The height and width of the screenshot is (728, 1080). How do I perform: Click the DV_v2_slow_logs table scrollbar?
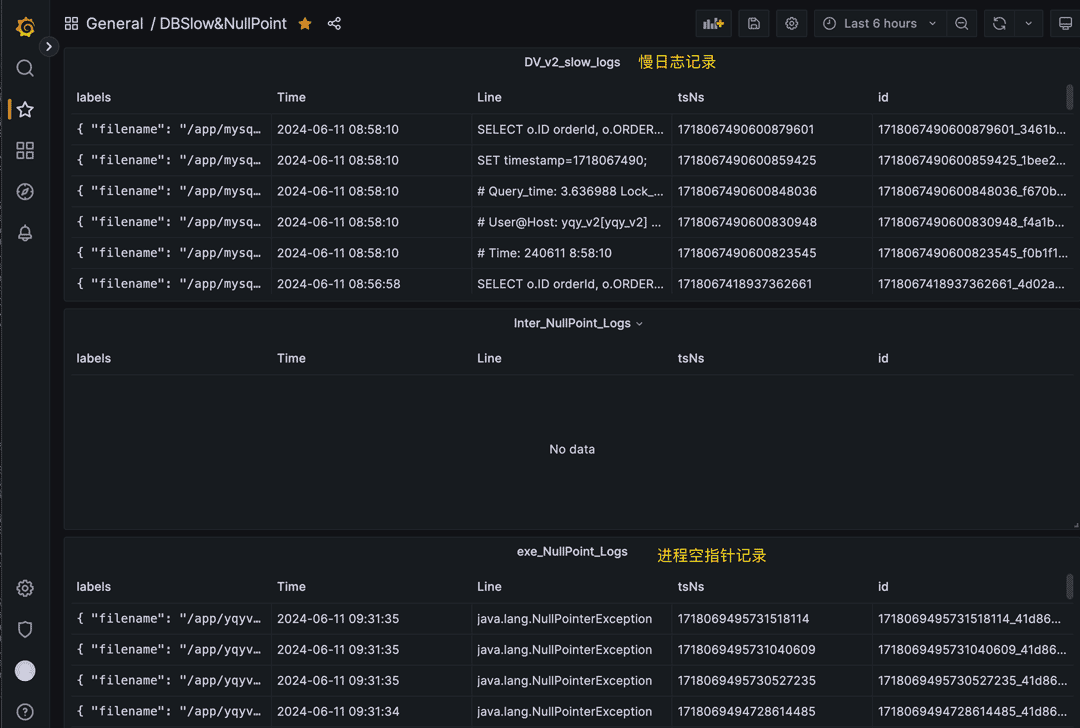click(1069, 97)
